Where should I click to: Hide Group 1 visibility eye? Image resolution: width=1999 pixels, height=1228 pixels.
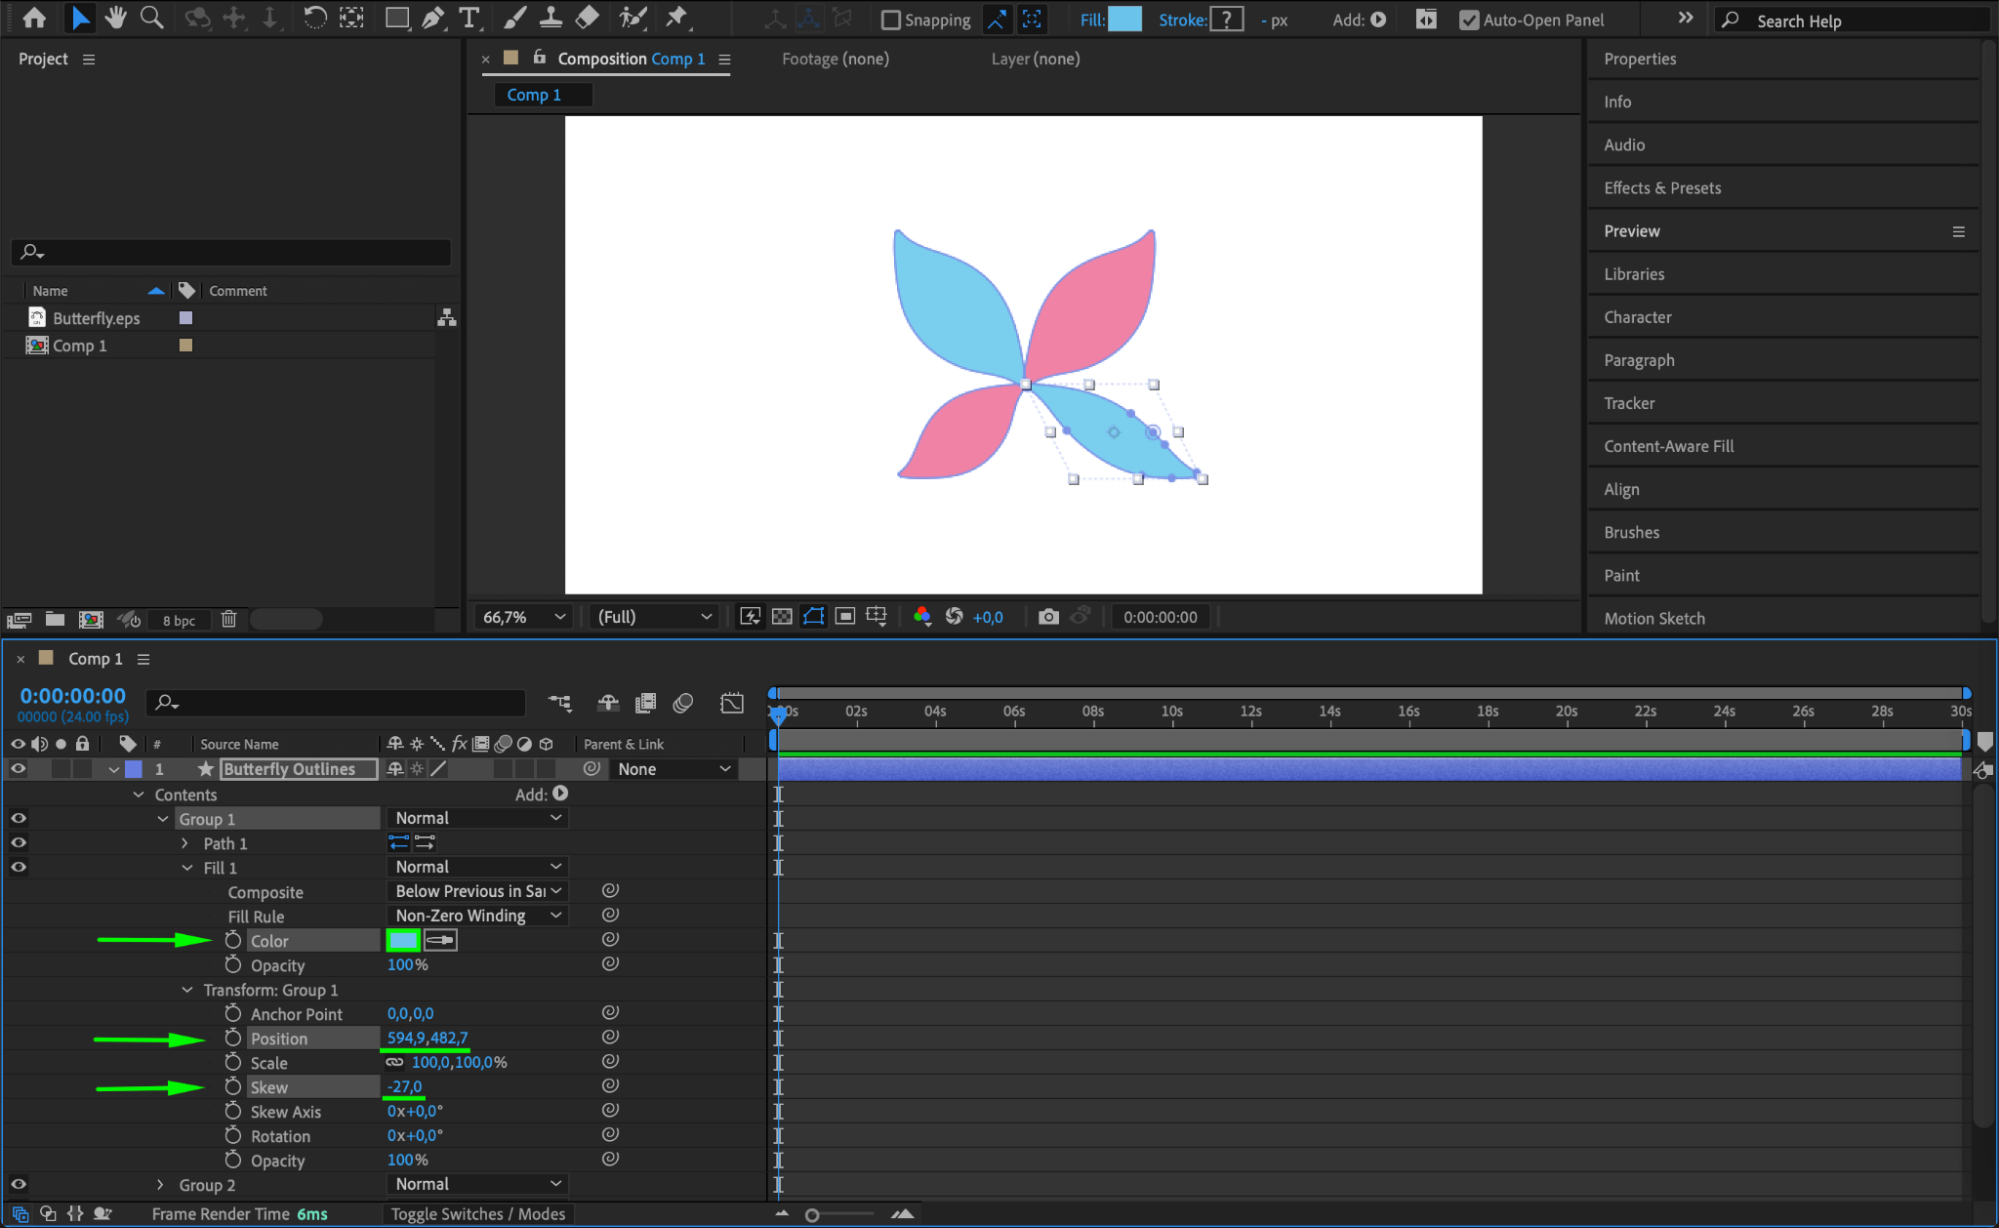[x=18, y=818]
